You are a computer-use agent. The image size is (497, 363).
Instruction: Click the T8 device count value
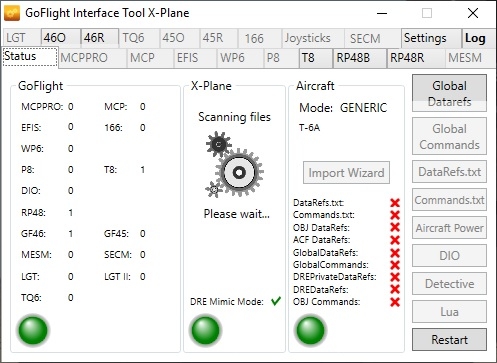(143, 170)
